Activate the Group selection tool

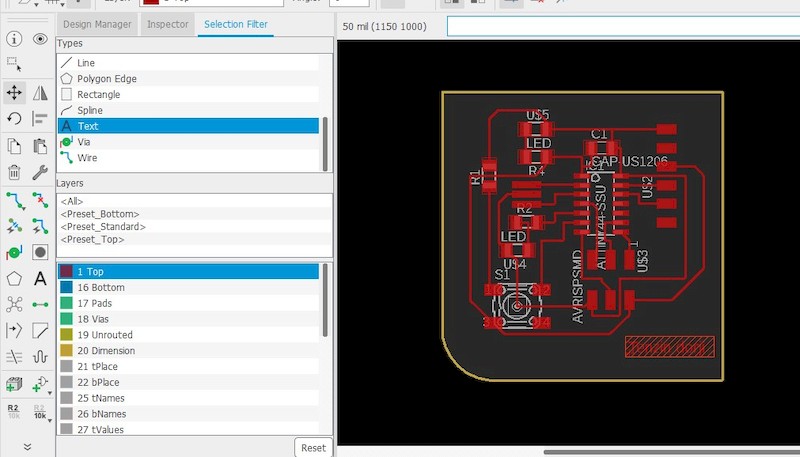point(14,65)
